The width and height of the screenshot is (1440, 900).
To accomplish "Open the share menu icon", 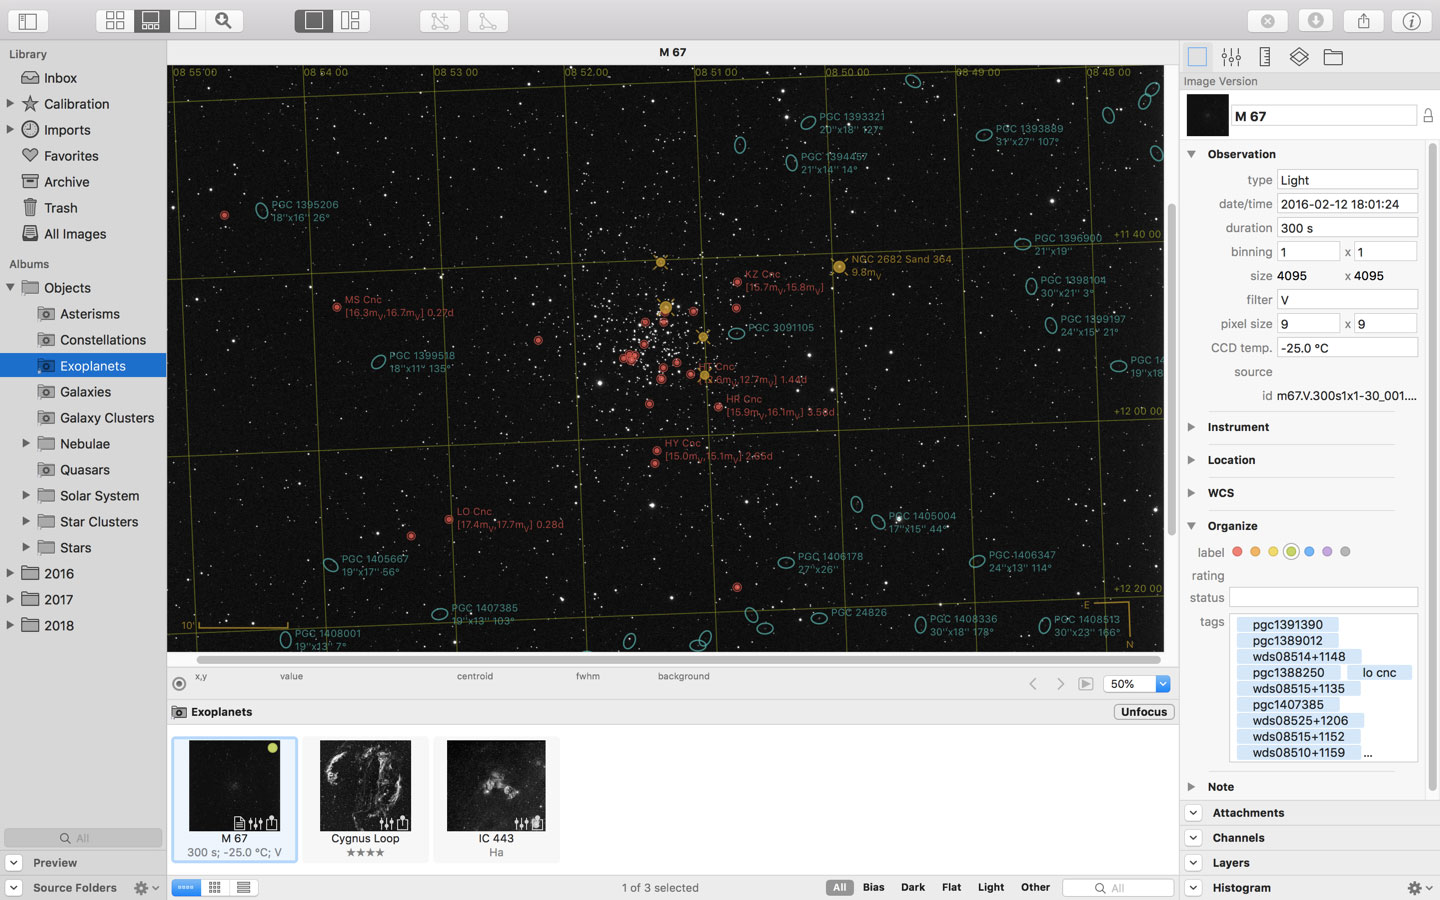I will tap(1363, 21).
